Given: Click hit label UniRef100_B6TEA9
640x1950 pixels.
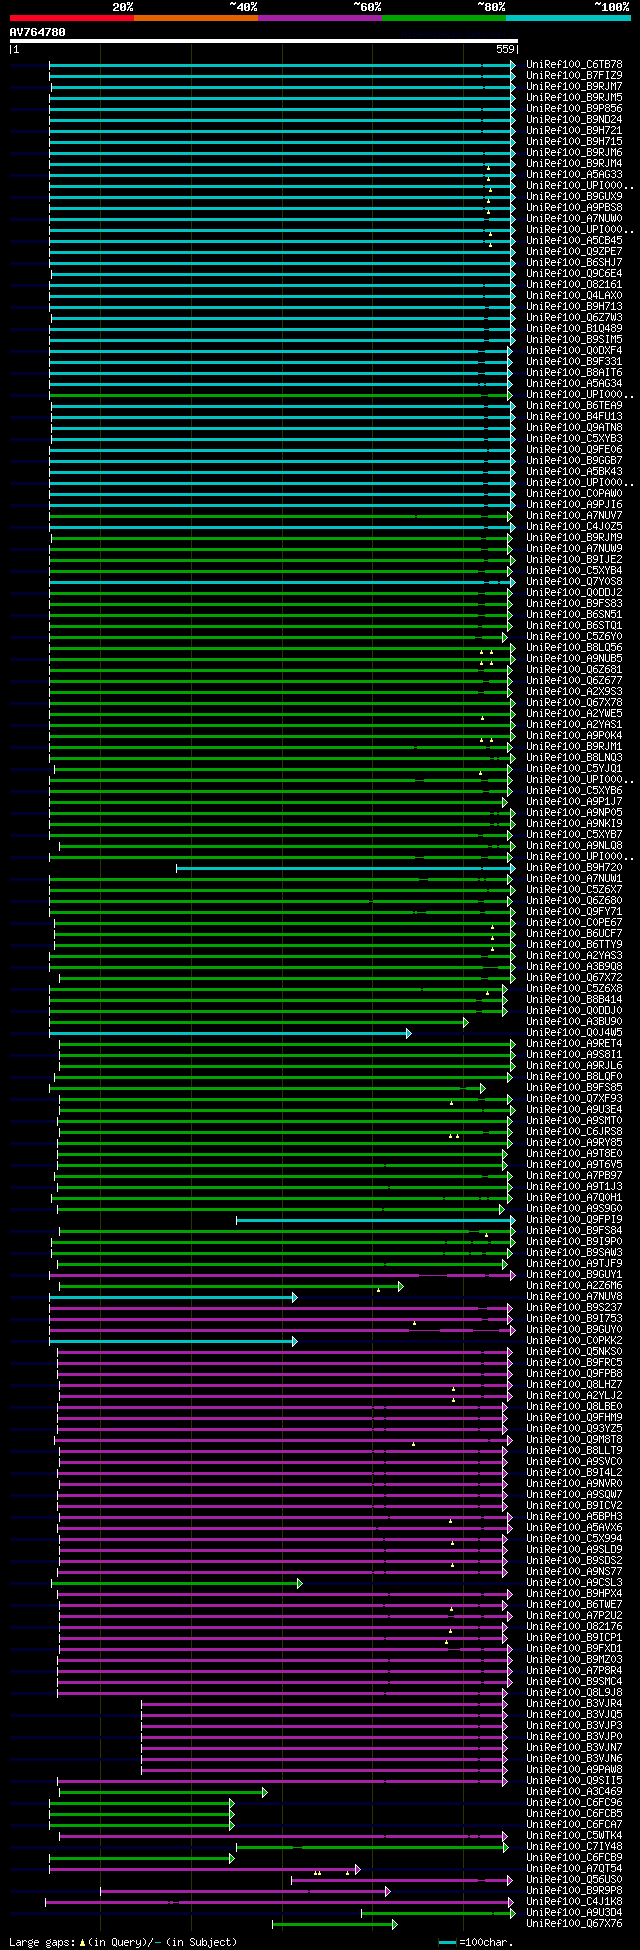Looking at the screenshot, I should [574, 406].
